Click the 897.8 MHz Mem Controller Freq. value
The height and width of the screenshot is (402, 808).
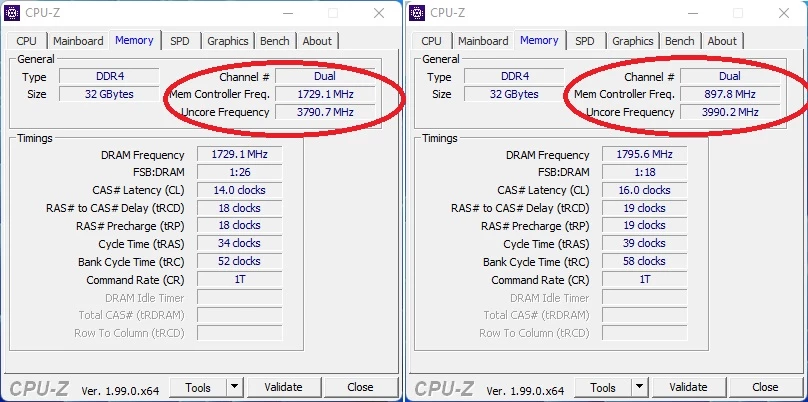click(730, 94)
